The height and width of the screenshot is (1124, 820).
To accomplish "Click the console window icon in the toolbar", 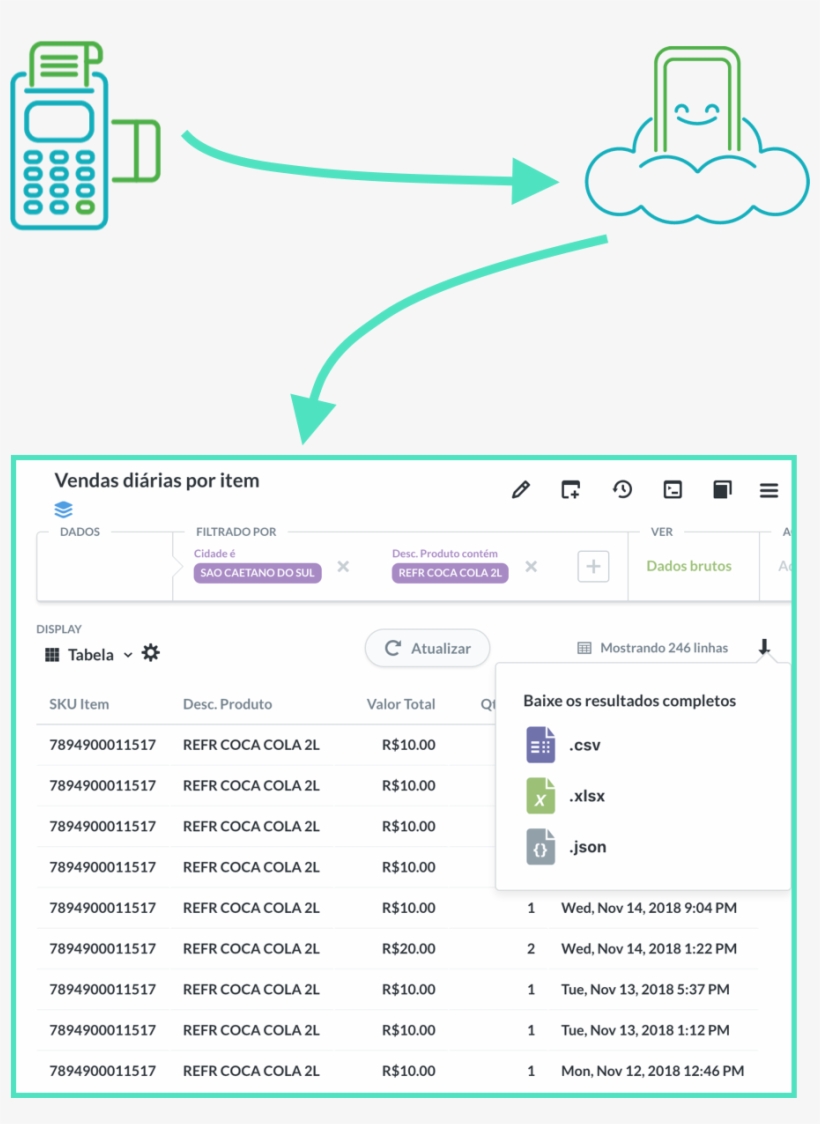I will tap(672, 490).
